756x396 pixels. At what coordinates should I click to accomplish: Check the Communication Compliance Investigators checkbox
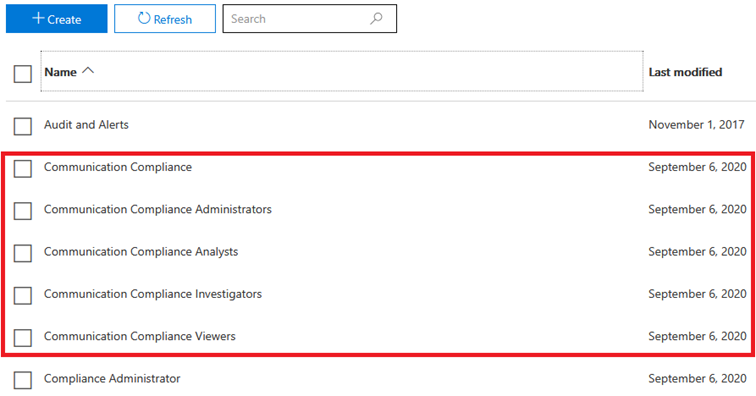23,296
